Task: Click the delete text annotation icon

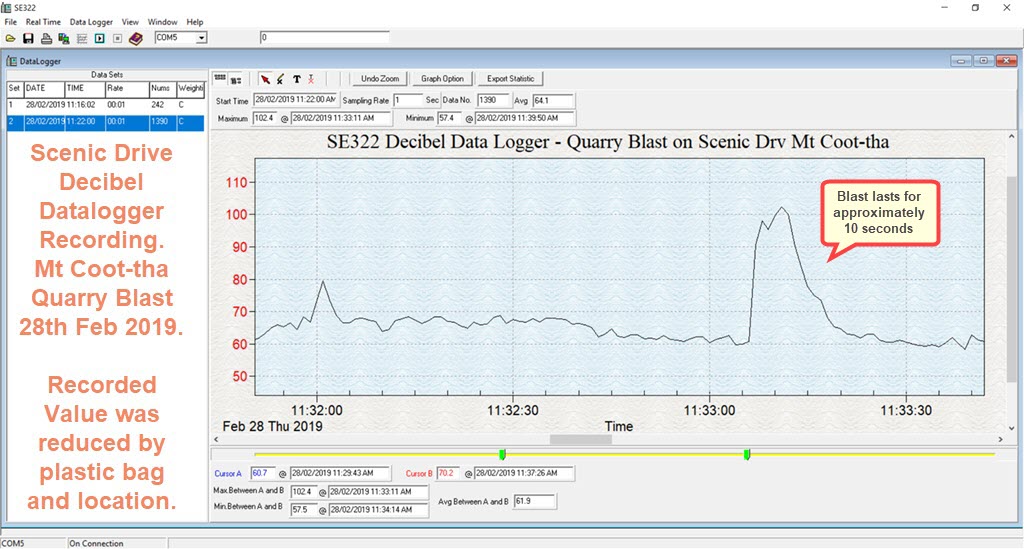Action: point(312,79)
